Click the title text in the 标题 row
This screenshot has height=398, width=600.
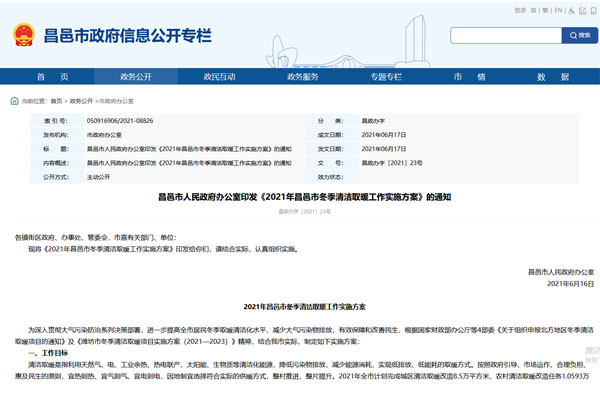(x=189, y=149)
